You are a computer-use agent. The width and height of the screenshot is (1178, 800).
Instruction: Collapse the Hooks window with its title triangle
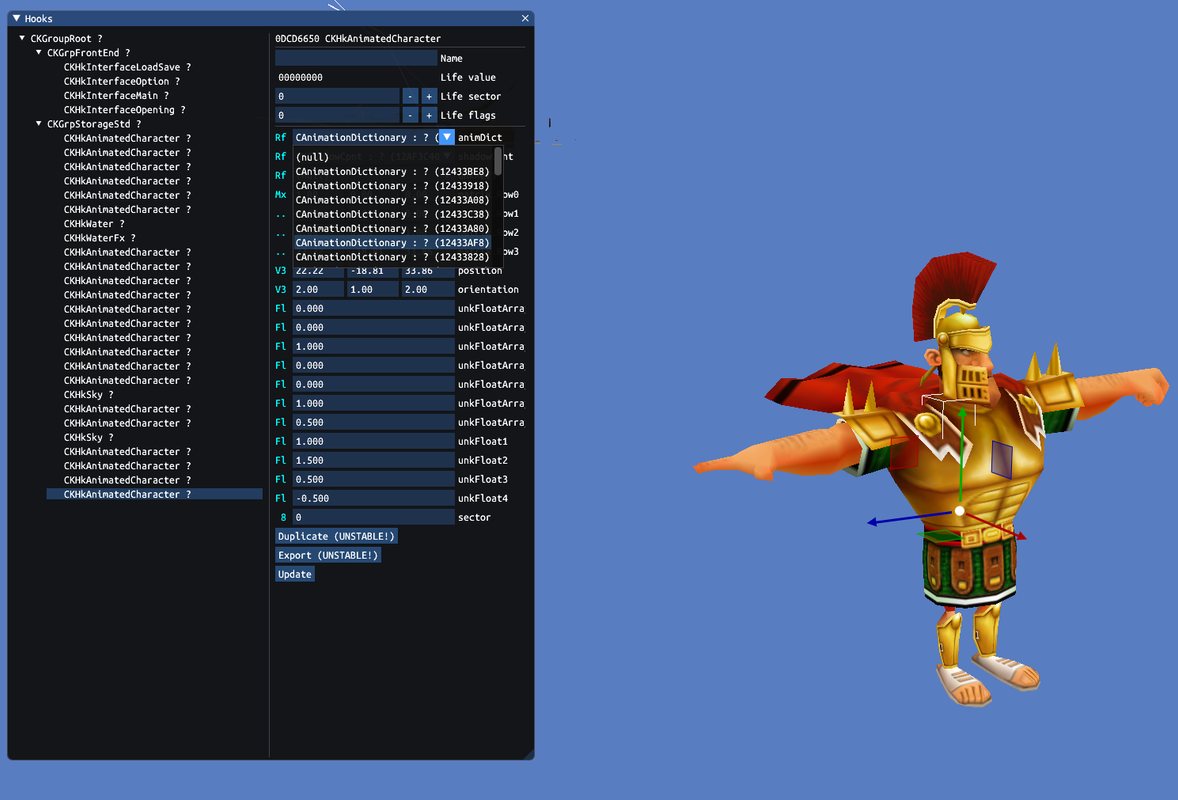[x=17, y=18]
